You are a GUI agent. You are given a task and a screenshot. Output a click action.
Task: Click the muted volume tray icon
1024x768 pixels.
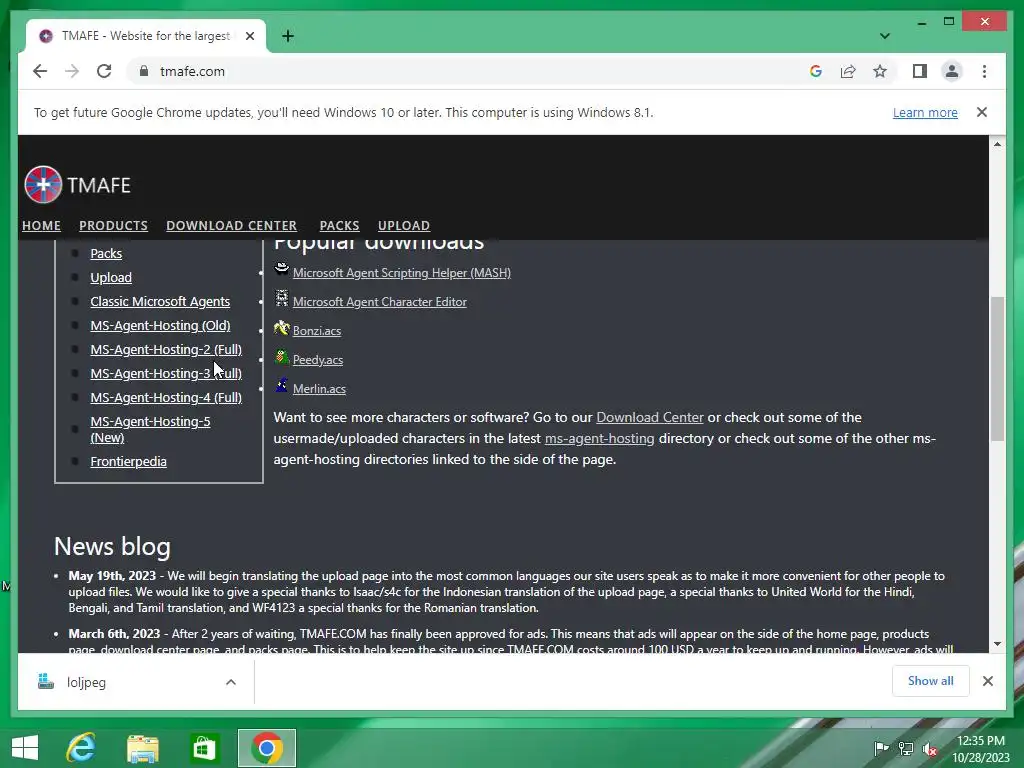tap(930, 749)
